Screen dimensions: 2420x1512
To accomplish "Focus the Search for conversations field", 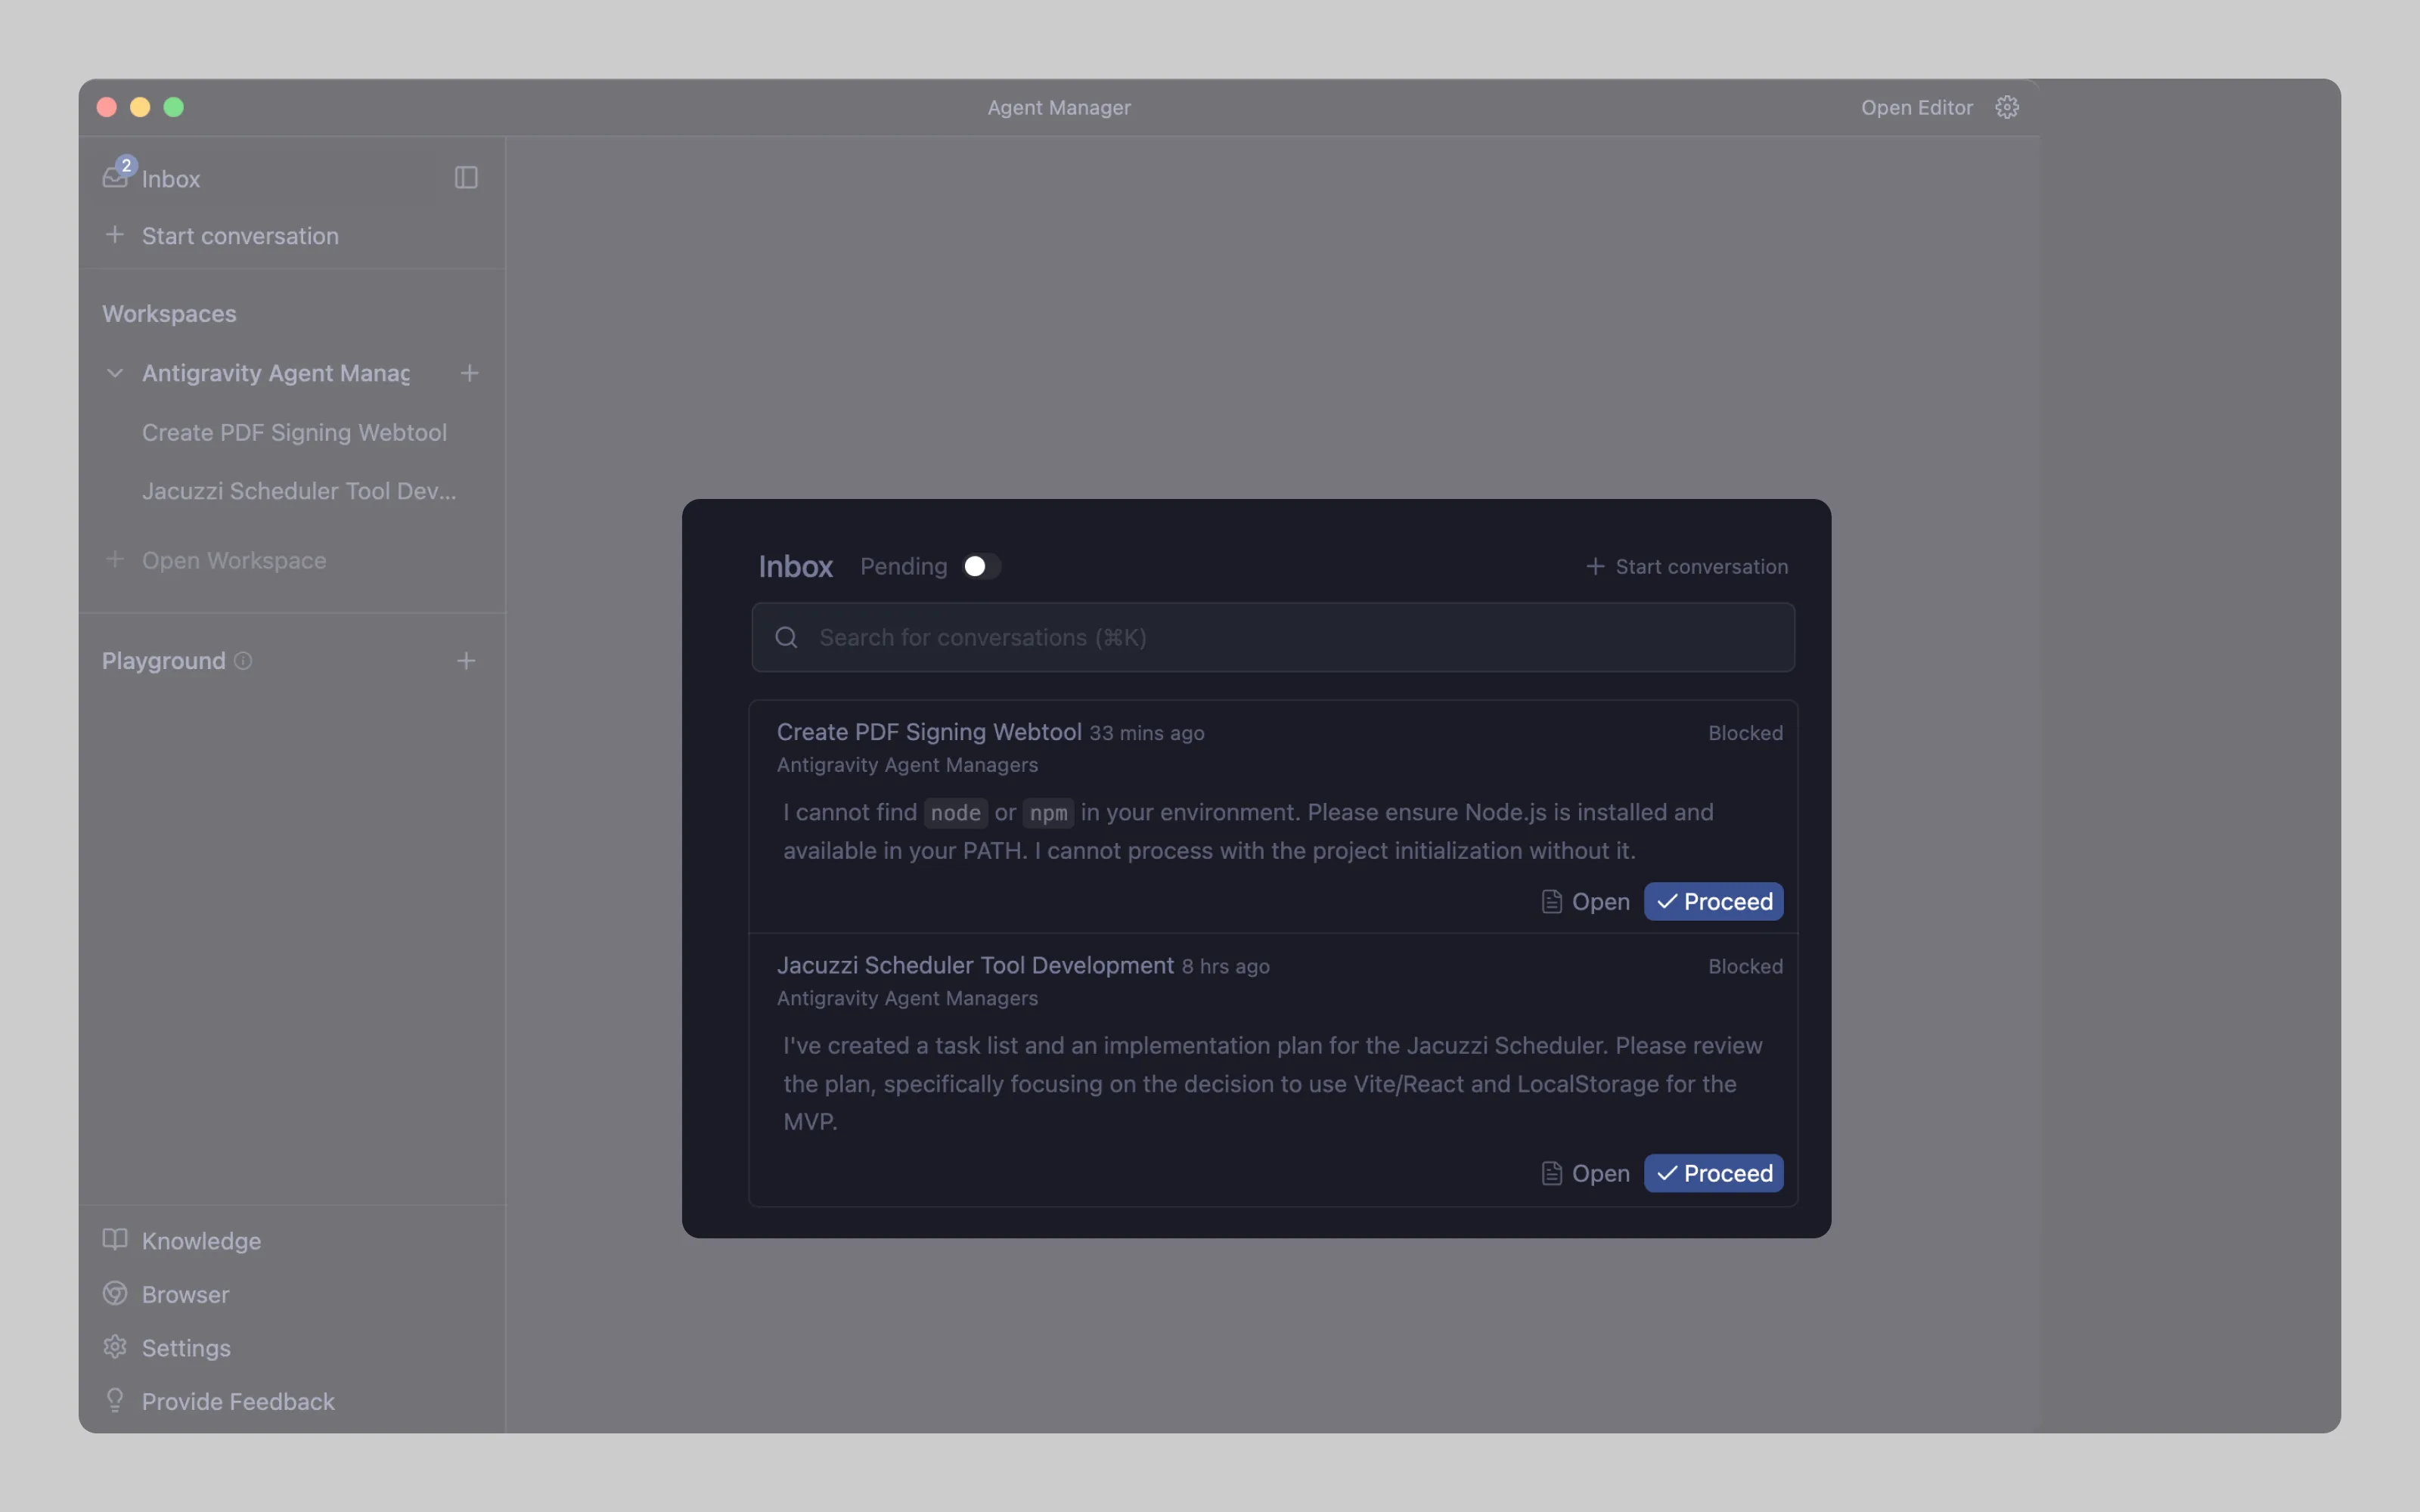I will 1272,637.
